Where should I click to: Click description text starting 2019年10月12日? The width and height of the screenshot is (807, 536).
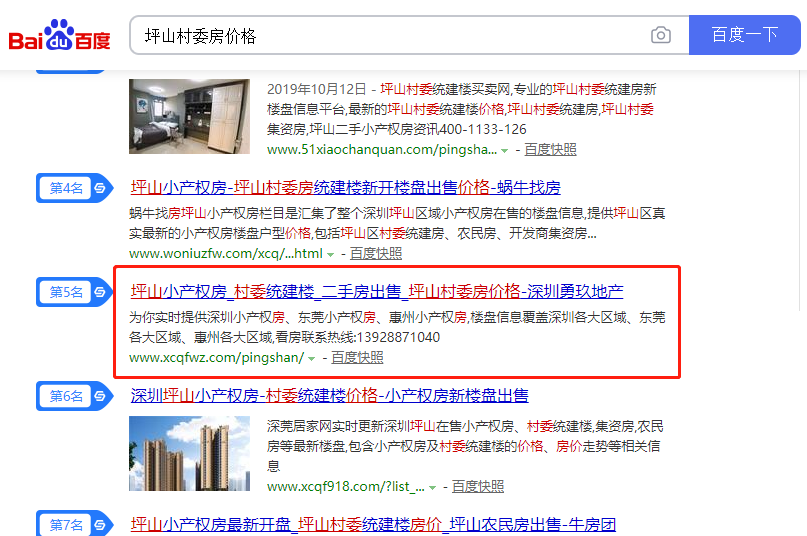[x=462, y=109]
